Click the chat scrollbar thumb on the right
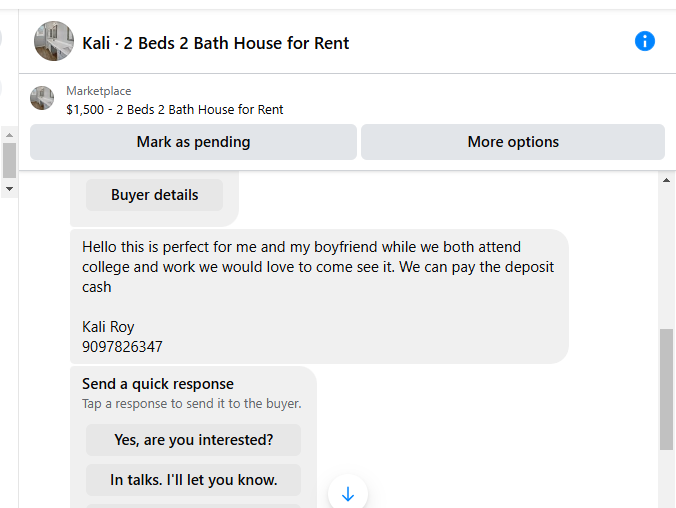The image size is (676, 508). coord(666,389)
